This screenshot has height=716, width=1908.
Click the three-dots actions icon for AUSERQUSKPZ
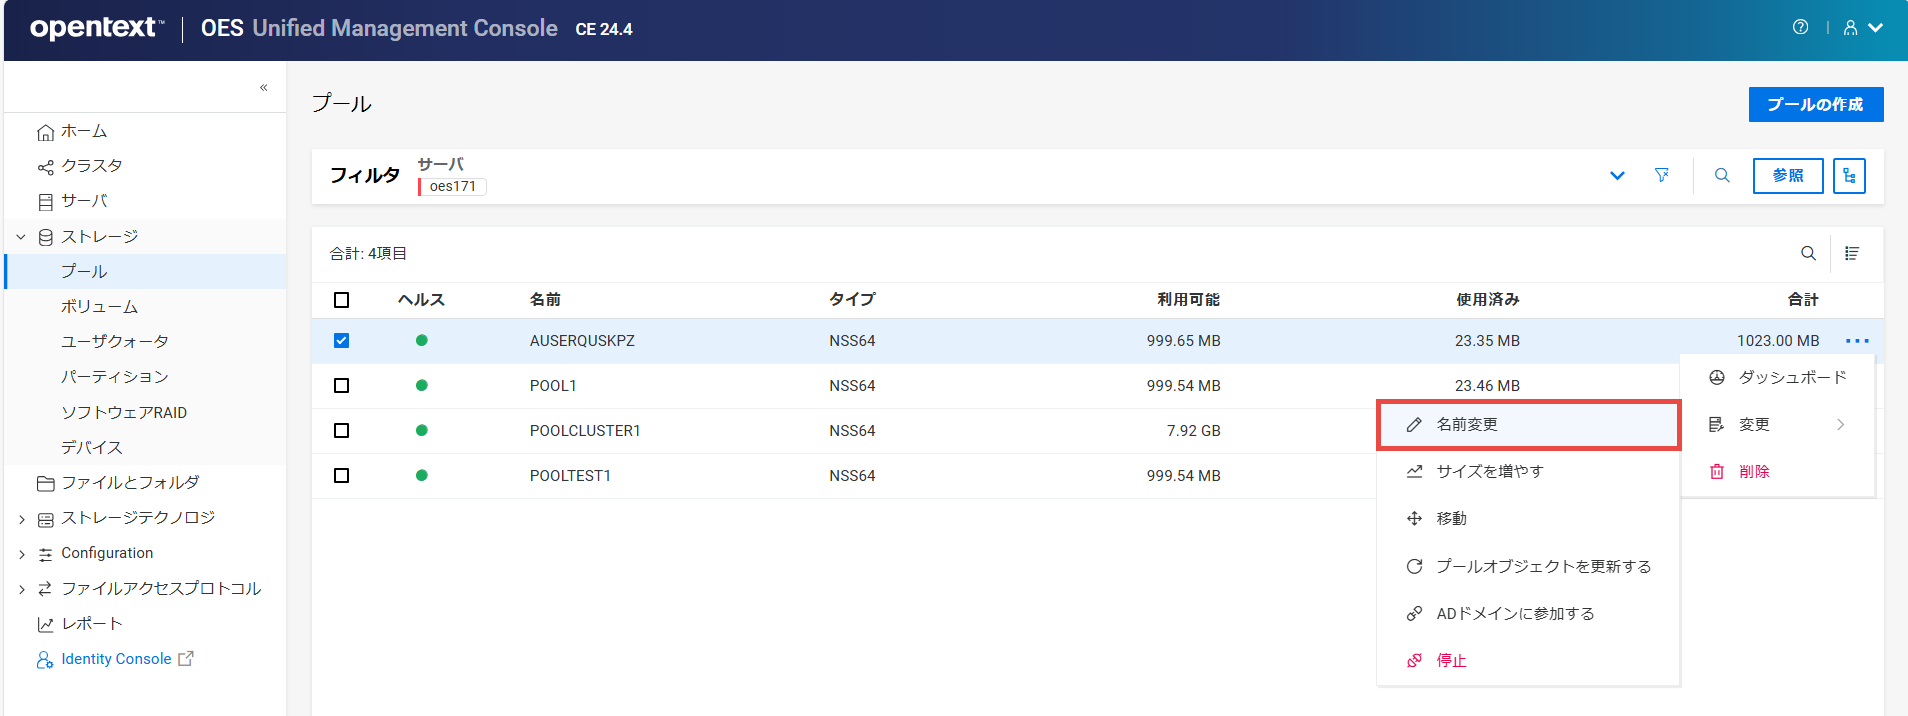[1857, 341]
